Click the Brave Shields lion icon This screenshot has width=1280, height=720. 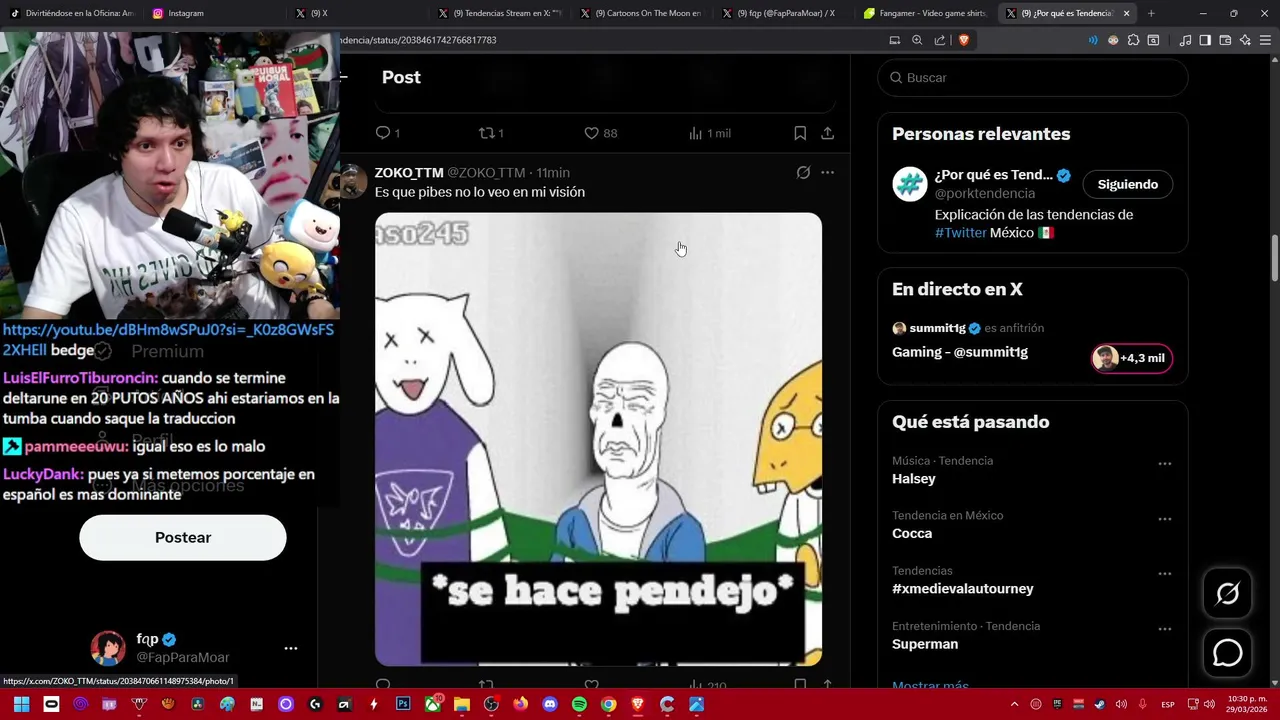(x=964, y=40)
